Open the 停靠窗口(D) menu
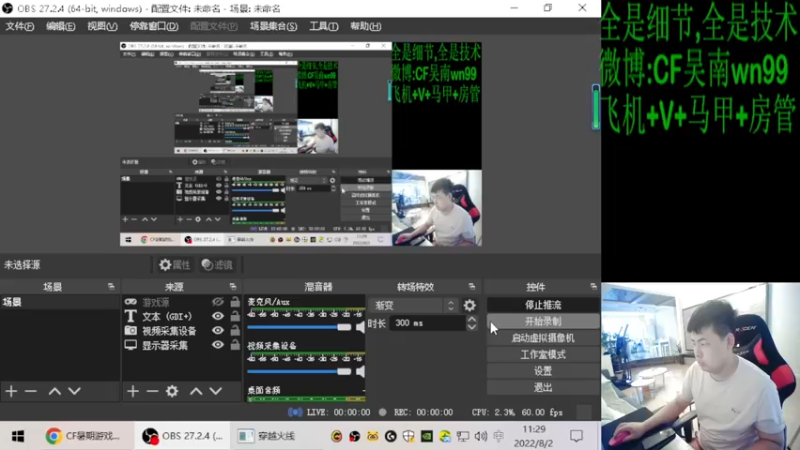 click(154, 27)
